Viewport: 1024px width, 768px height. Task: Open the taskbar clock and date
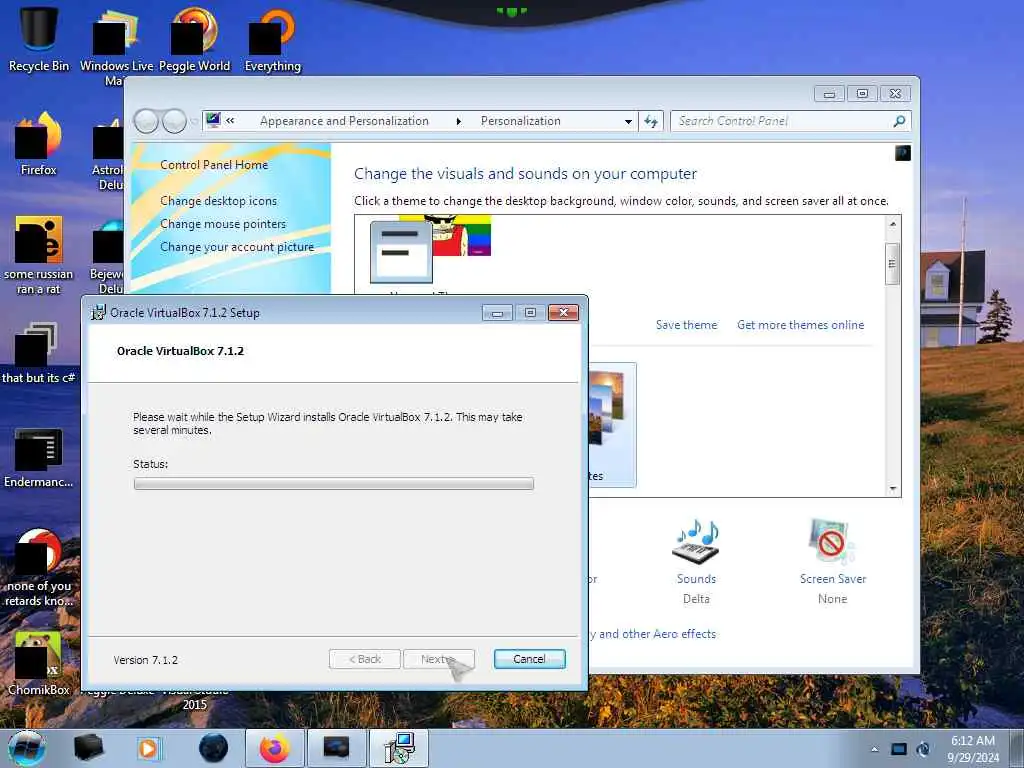tap(973, 749)
